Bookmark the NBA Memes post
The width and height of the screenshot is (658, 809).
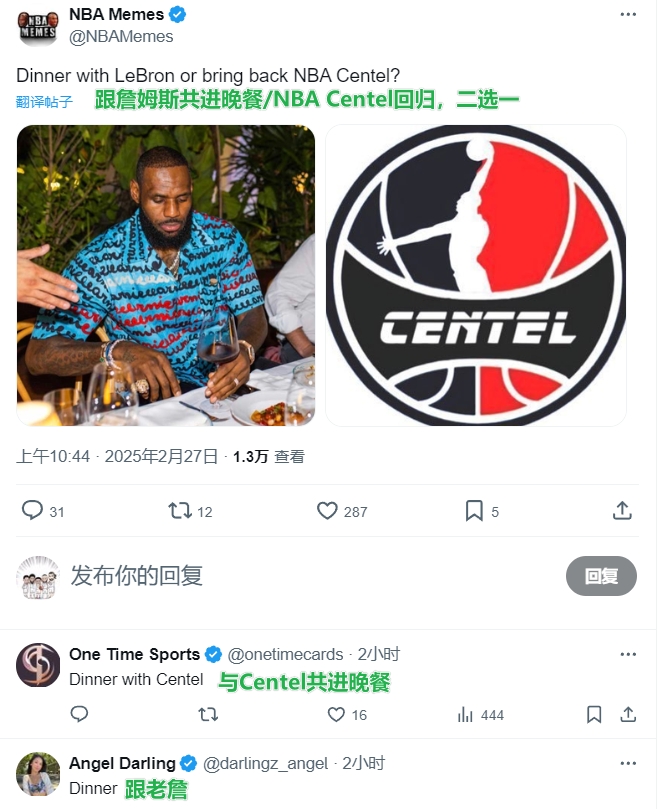(474, 511)
